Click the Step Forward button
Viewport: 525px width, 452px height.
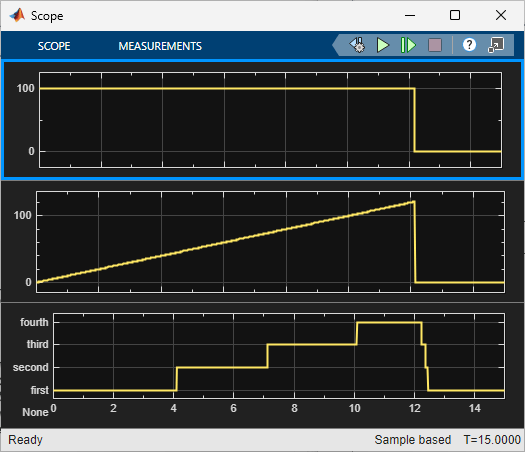(x=408, y=45)
